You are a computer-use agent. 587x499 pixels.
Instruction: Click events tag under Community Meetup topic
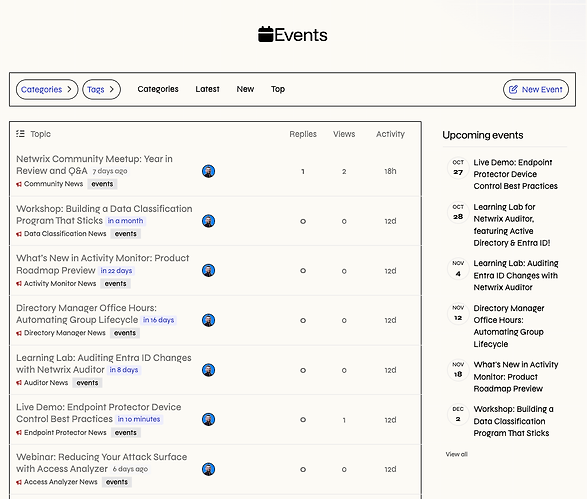click(x=102, y=184)
